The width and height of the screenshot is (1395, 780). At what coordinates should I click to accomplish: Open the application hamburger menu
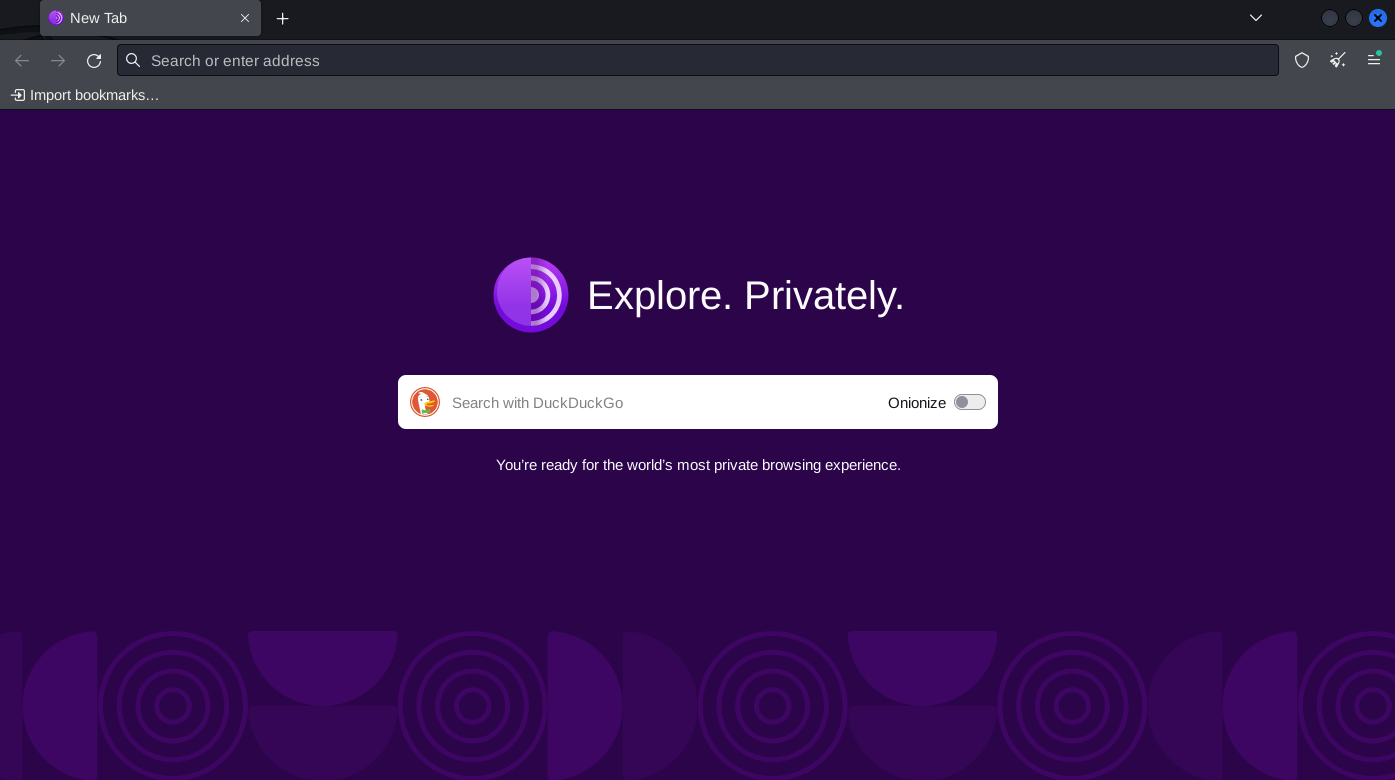tap(1374, 60)
